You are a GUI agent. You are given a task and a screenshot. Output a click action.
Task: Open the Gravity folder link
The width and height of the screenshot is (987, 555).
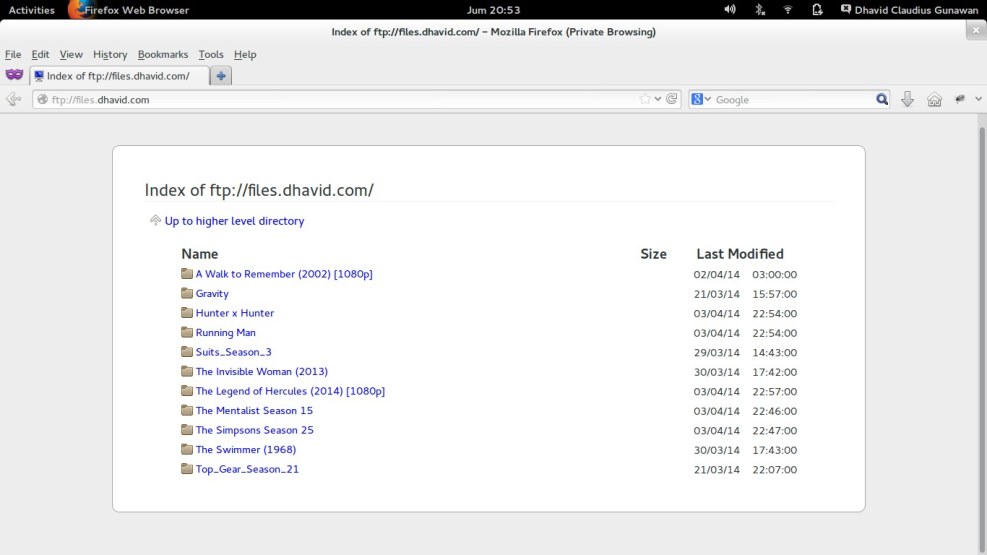click(x=212, y=294)
